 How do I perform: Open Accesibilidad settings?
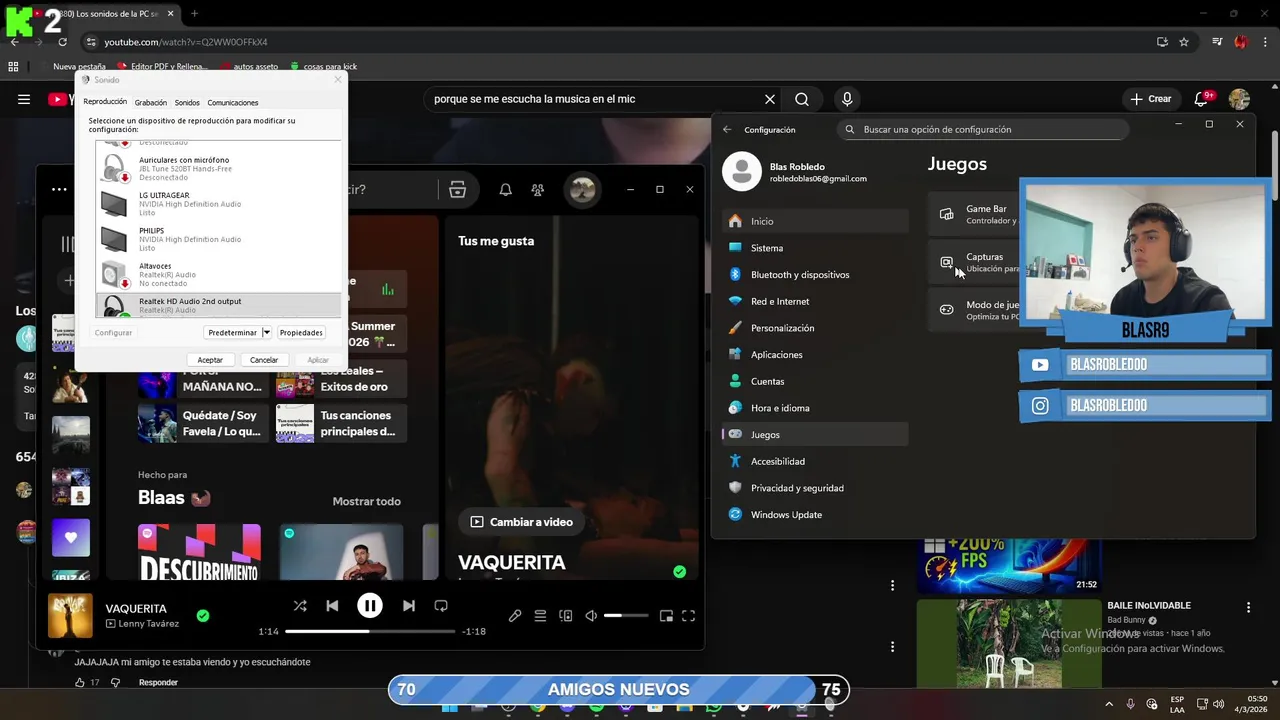[815, 461]
